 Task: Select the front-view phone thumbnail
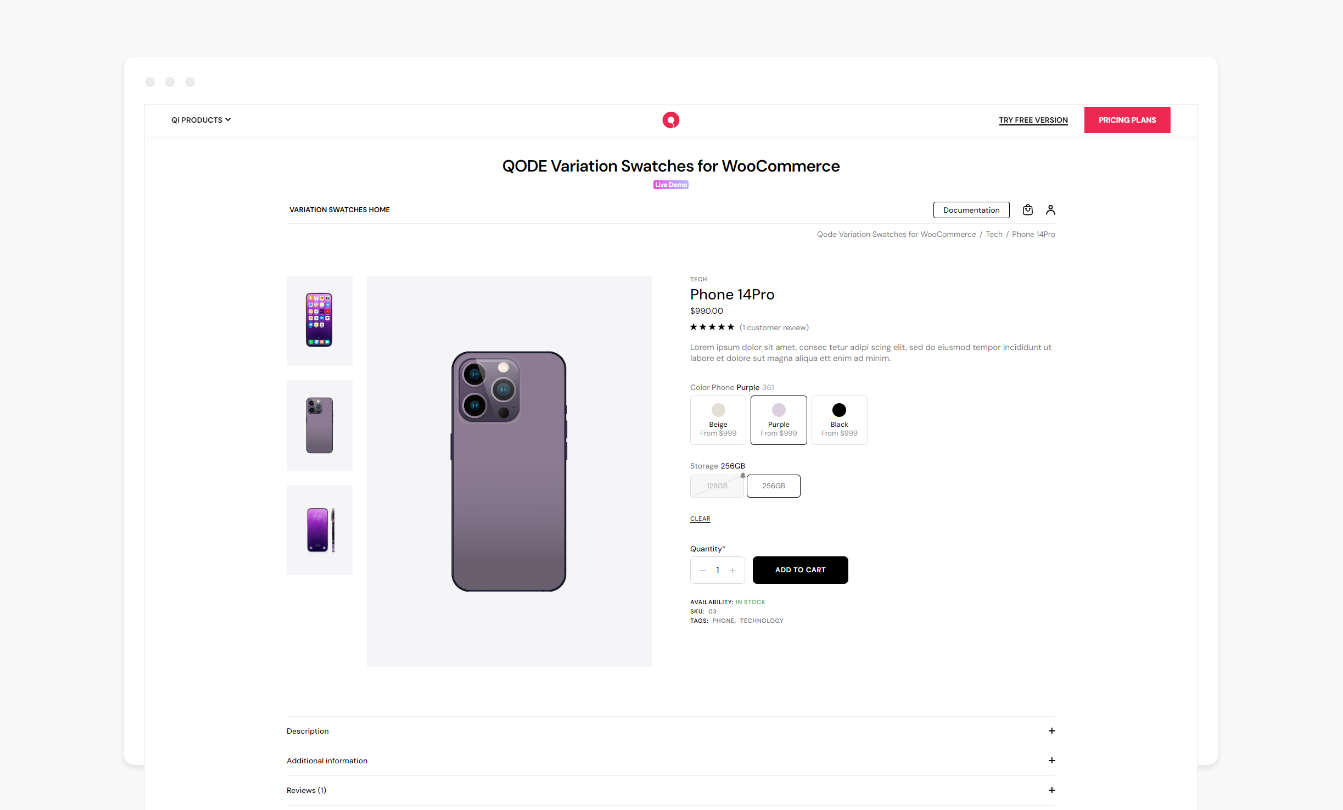tap(319, 320)
